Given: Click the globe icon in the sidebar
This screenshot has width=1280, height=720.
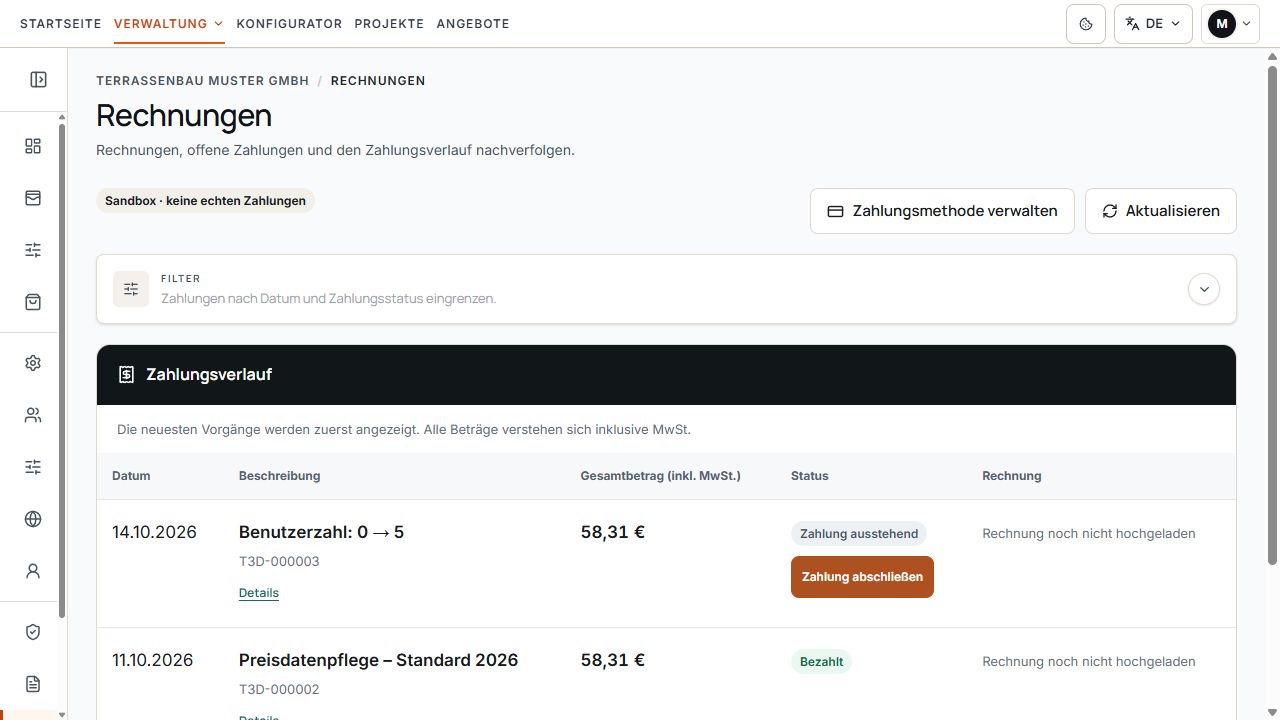Looking at the screenshot, I should (x=33, y=519).
